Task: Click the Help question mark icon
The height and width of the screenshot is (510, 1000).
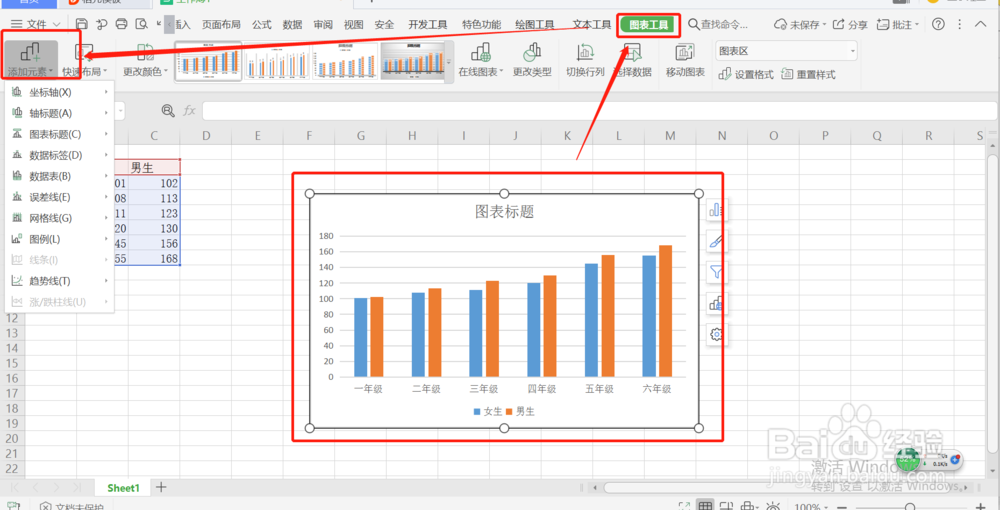Action: [938, 24]
